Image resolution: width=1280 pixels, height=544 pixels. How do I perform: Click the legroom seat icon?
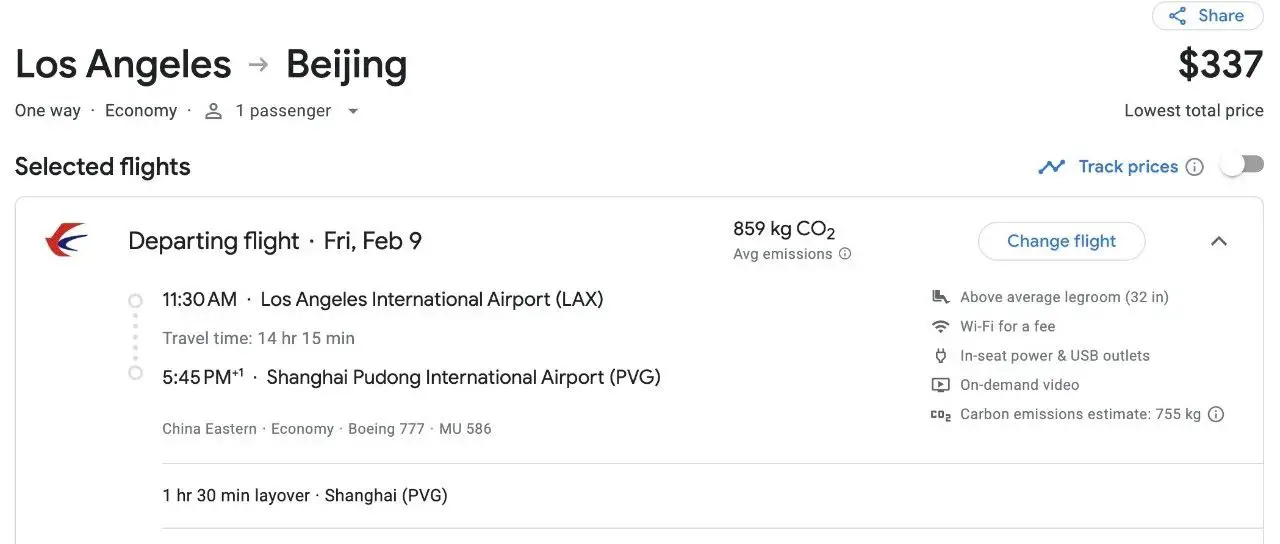point(940,297)
